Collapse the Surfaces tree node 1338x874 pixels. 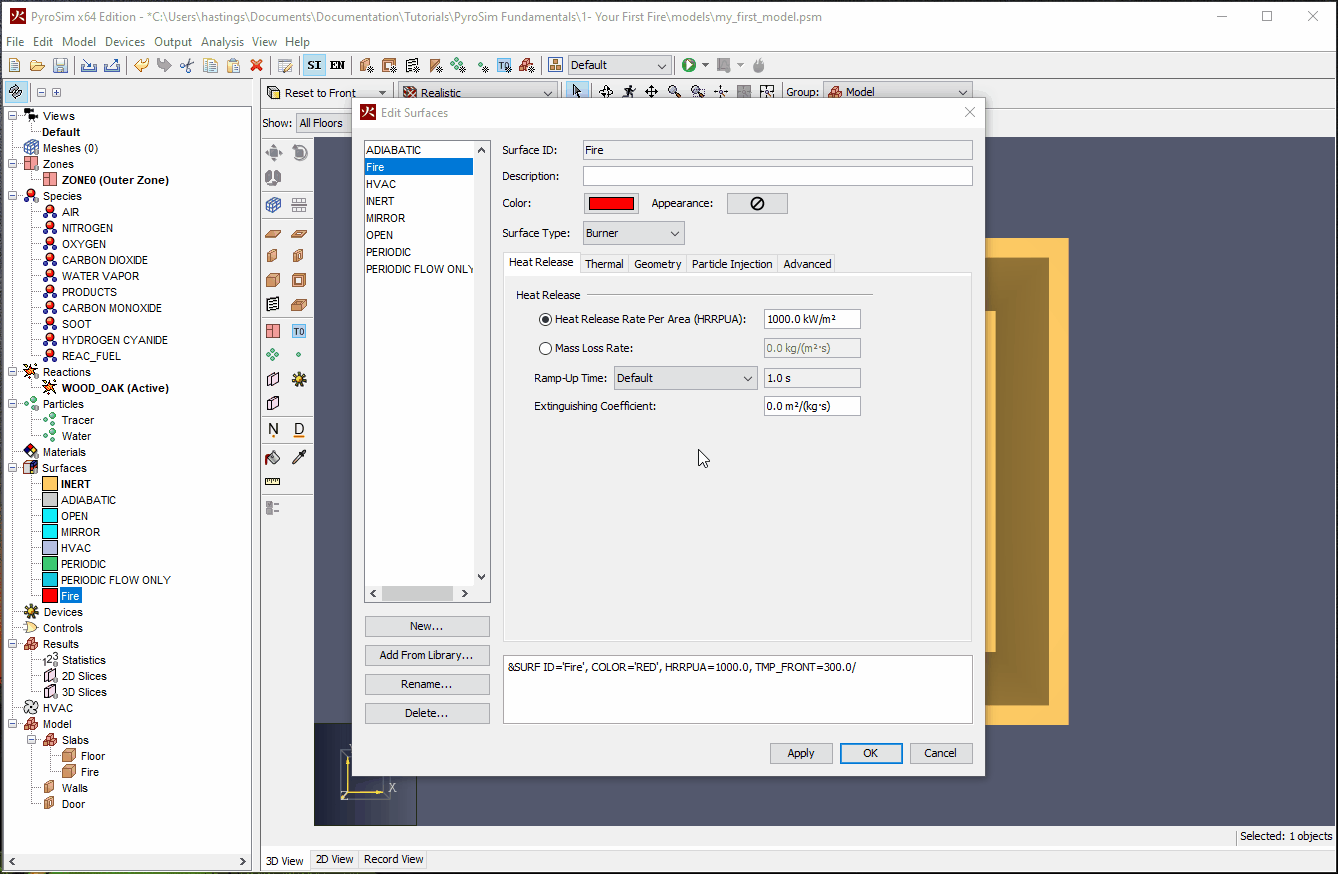14,468
